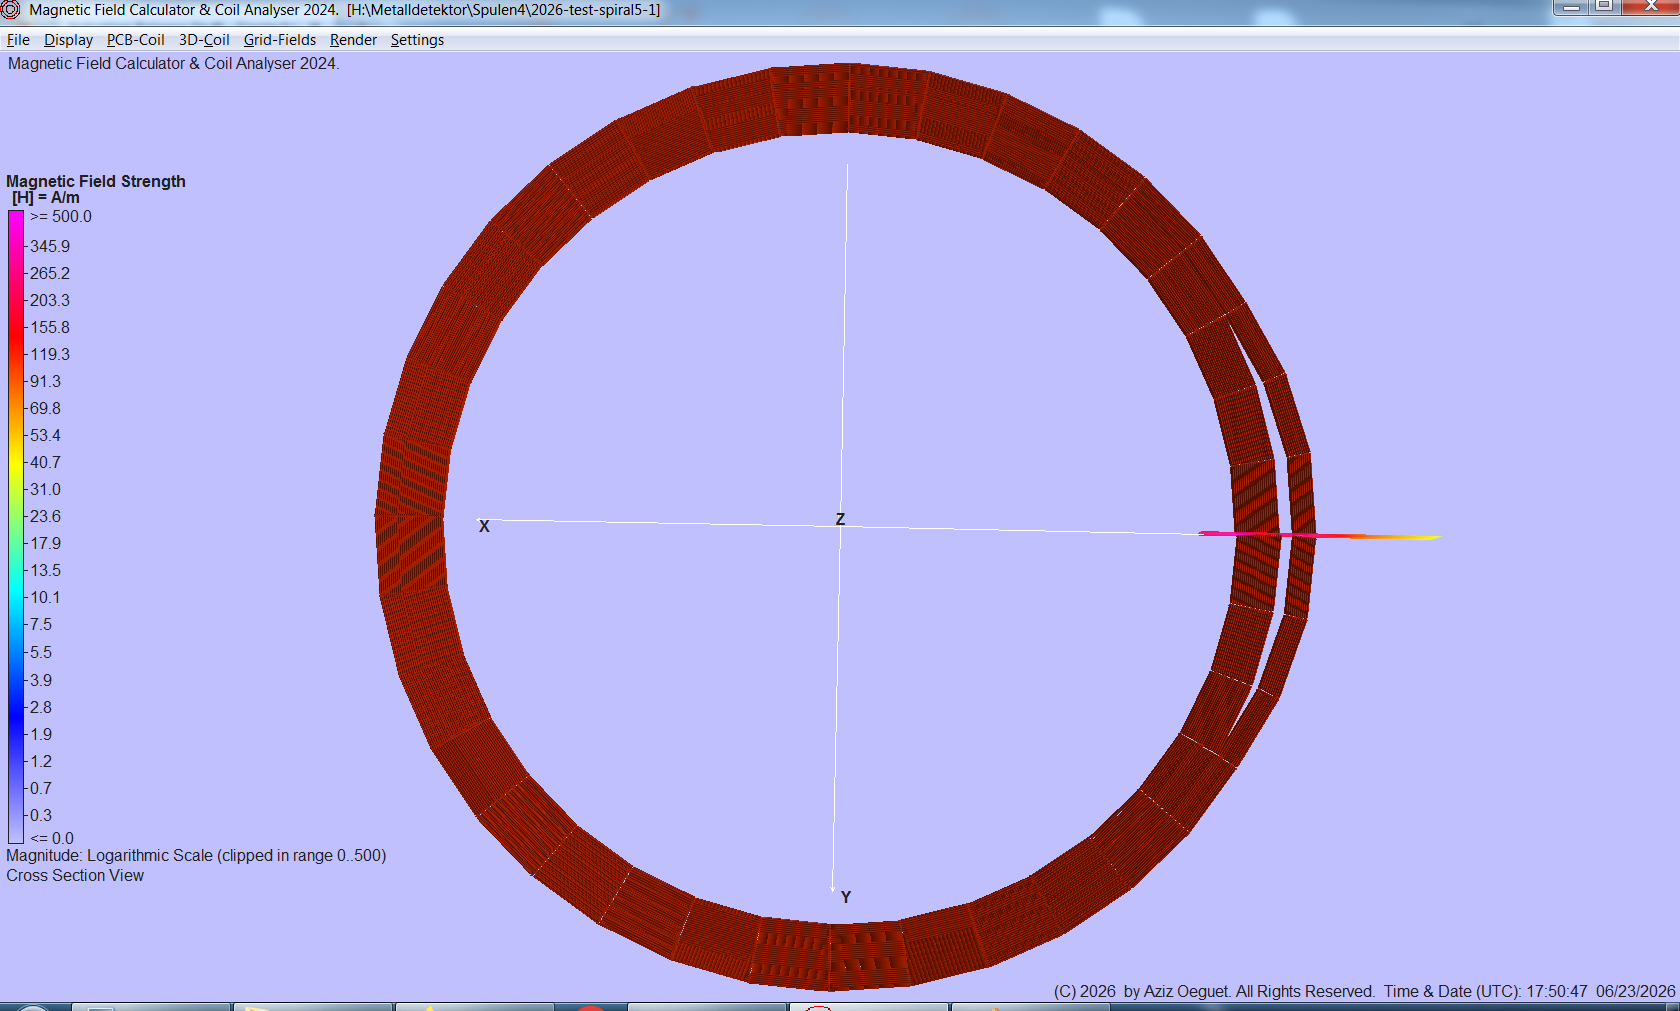
Task: Maximize the application window
Action: point(1604,7)
